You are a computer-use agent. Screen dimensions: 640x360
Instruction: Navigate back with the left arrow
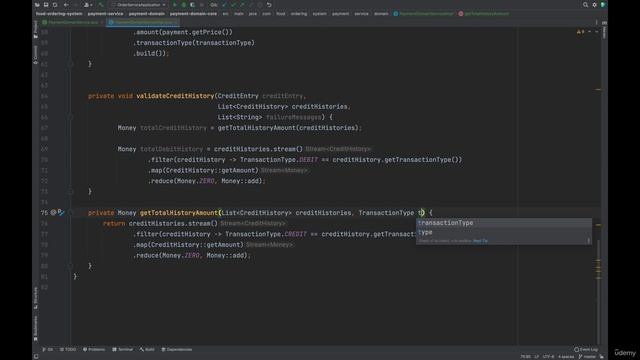click(x=66, y=5)
